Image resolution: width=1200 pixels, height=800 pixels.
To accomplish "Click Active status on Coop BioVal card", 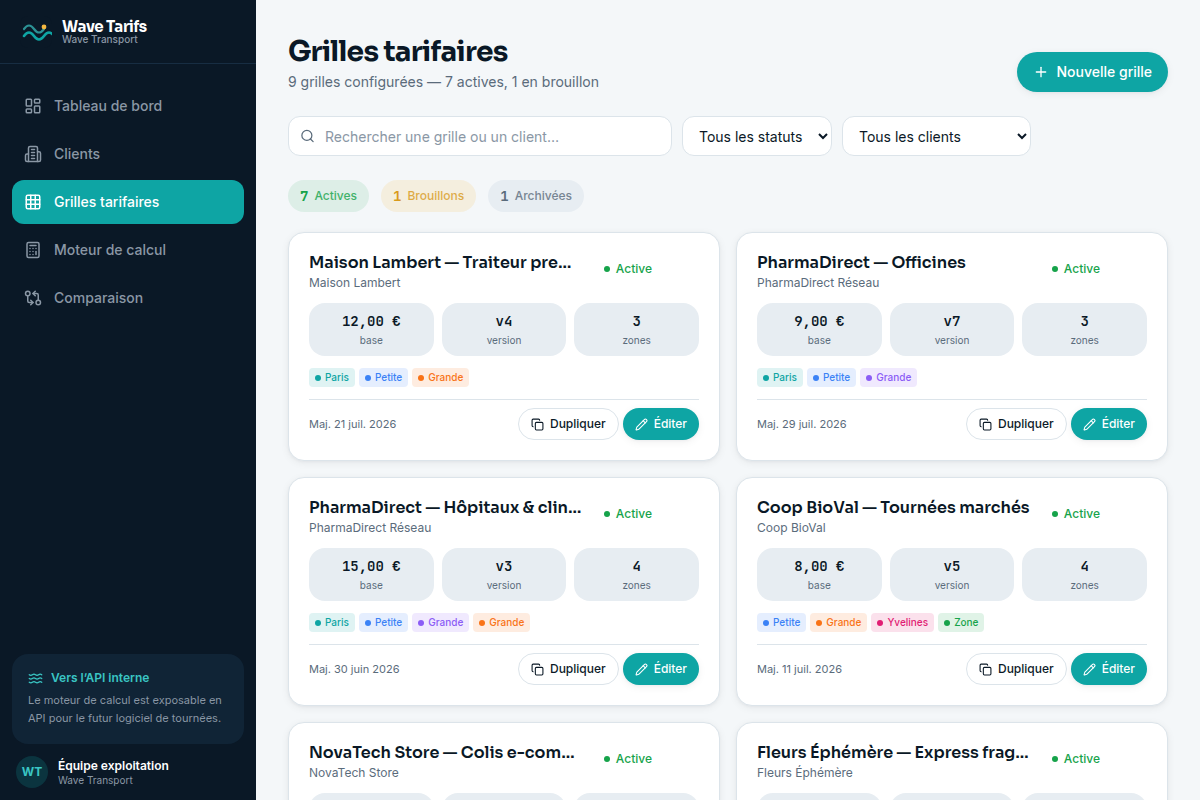I will point(1076,514).
